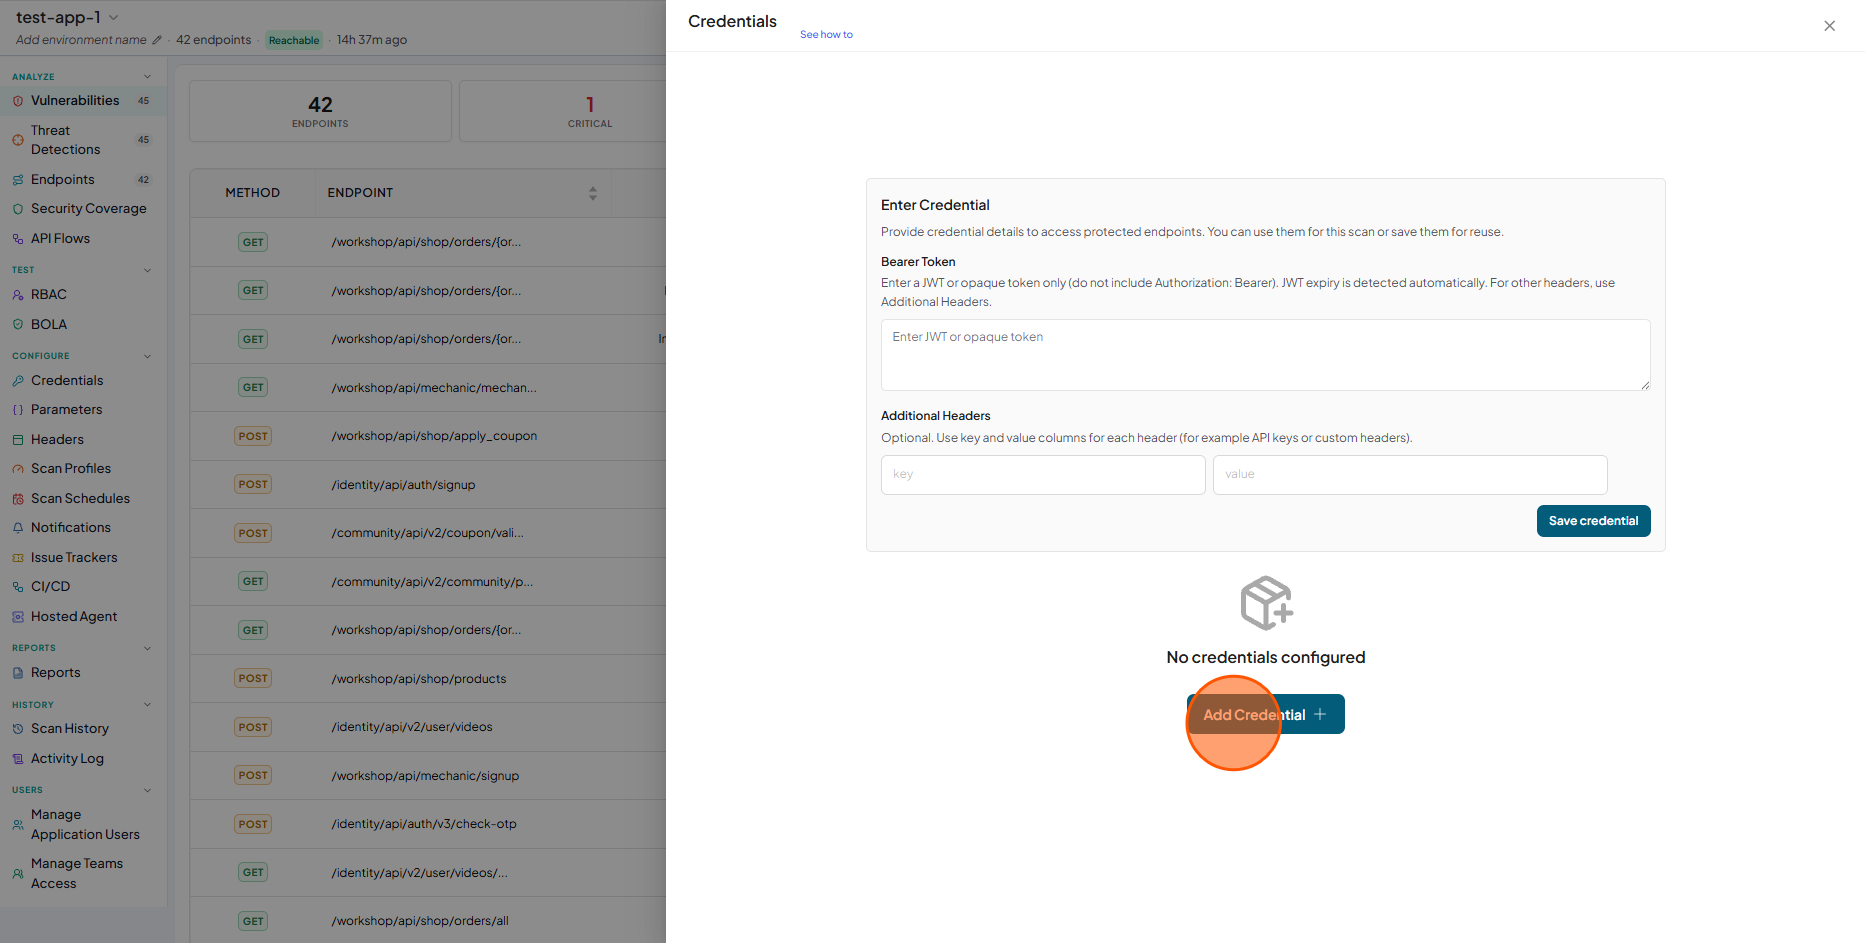Click the Reports document icon
The image size is (1865, 943).
click(18, 673)
